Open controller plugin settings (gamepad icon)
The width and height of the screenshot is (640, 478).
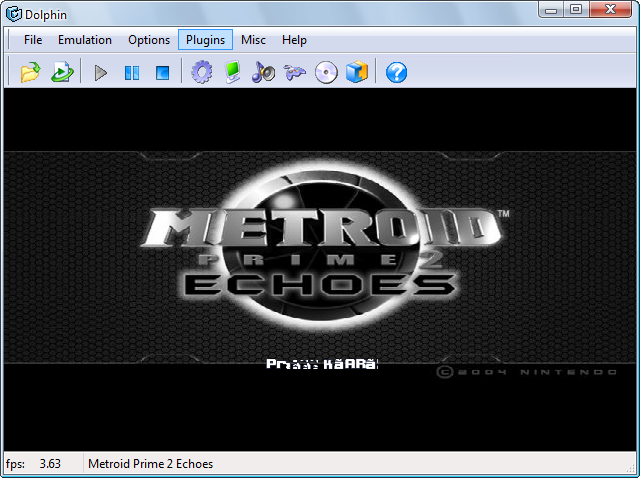coord(295,73)
